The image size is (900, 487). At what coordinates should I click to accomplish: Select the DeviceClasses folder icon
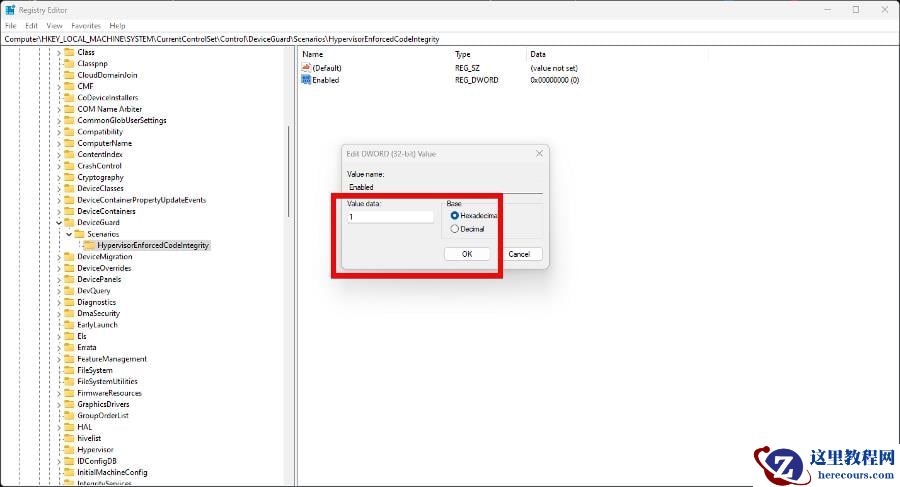[69, 188]
